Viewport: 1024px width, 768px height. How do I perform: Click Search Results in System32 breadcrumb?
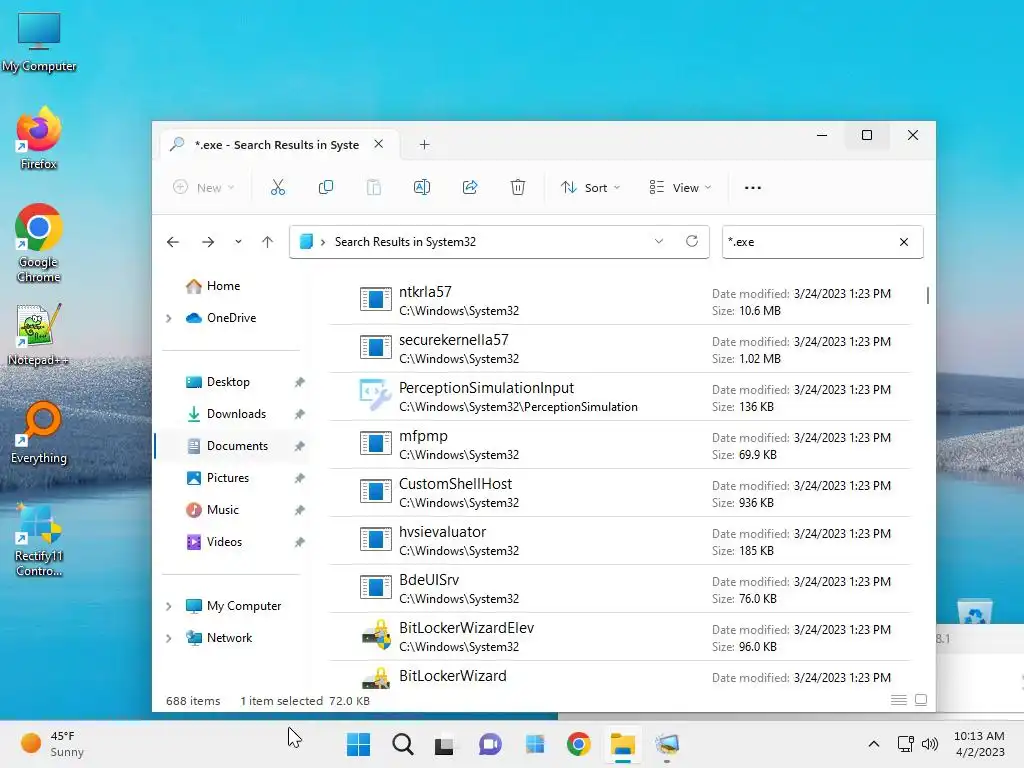point(405,242)
